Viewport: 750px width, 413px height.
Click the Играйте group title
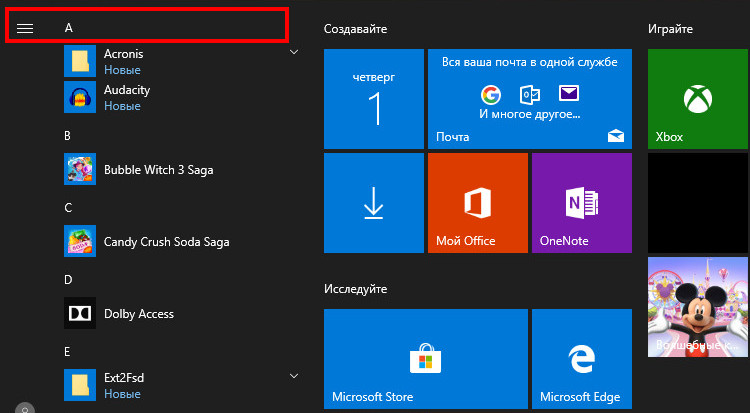670,29
